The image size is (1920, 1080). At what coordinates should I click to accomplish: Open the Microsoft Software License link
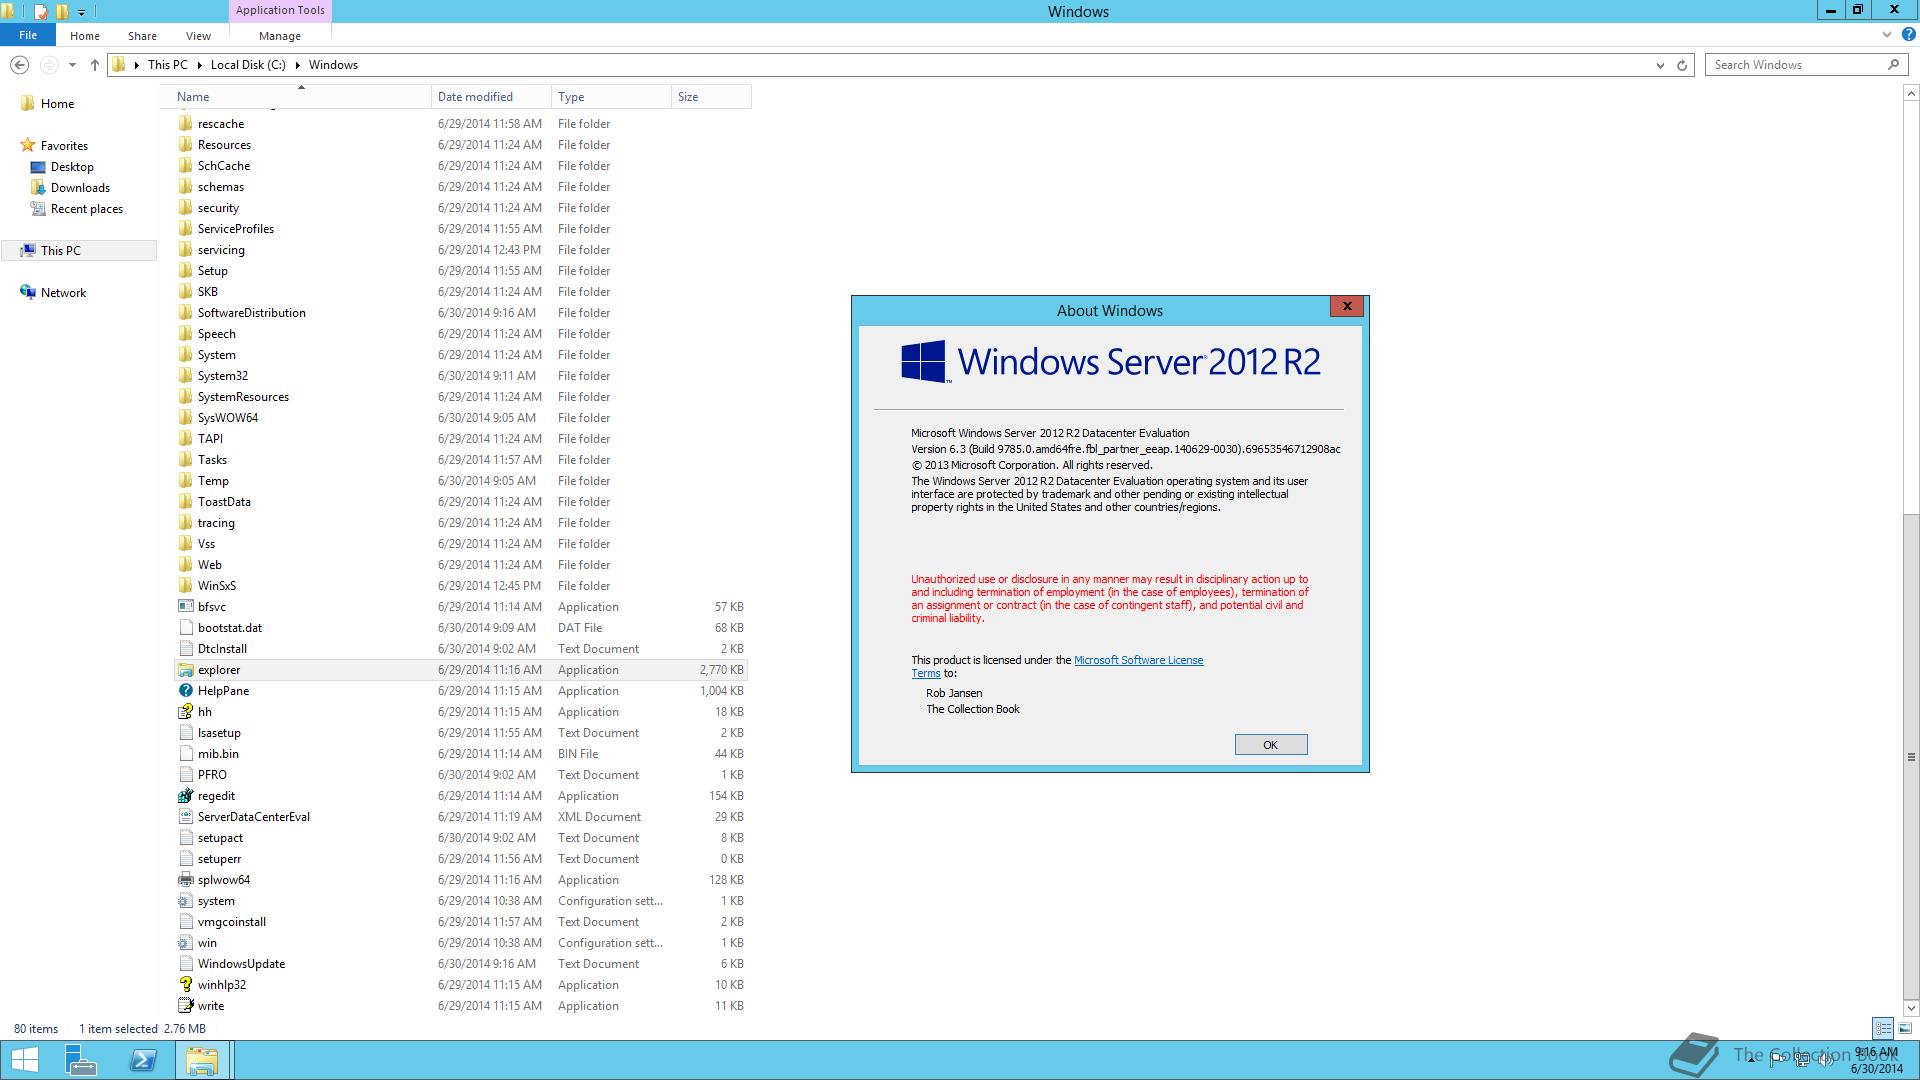click(1138, 660)
